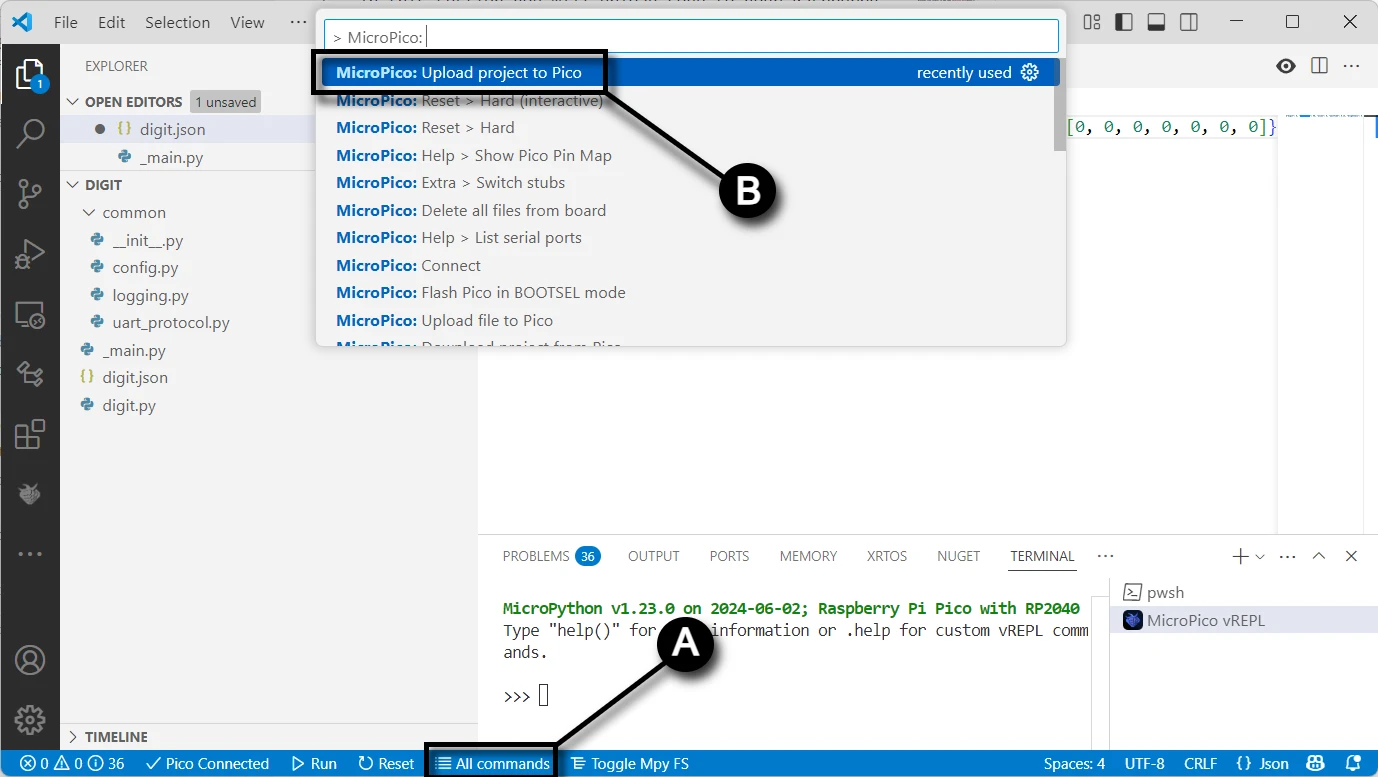Switch to the PORTS tab
The image size is (1378, 777).
tap(729, 556)
